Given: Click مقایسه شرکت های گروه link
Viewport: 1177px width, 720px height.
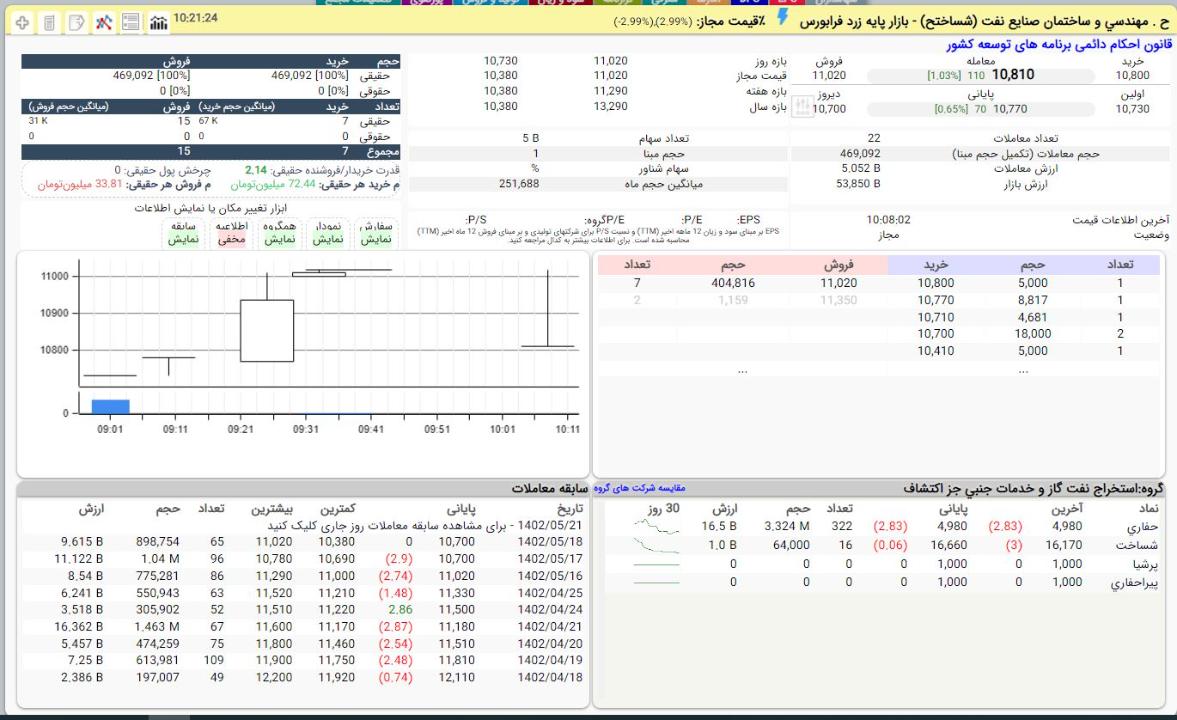Looking at the screenshot, I should [641, 488].
